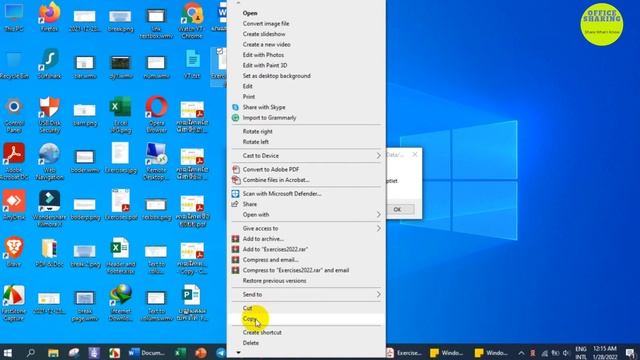Expand the Cast to Device submenu
This screenshot has height=360, width=640.
pos(306,156)
